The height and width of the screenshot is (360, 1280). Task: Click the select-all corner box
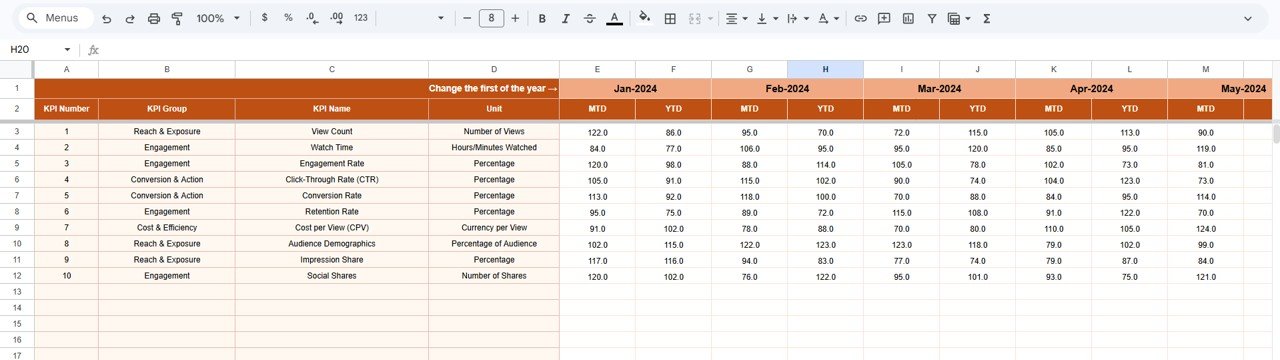17,69
